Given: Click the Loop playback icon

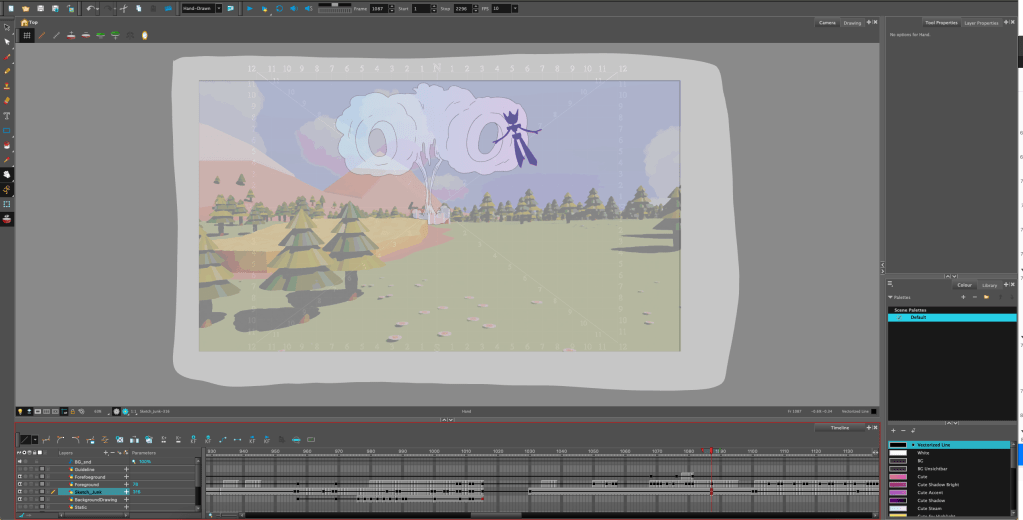Looking at the screenshot, I should [279, 8].
